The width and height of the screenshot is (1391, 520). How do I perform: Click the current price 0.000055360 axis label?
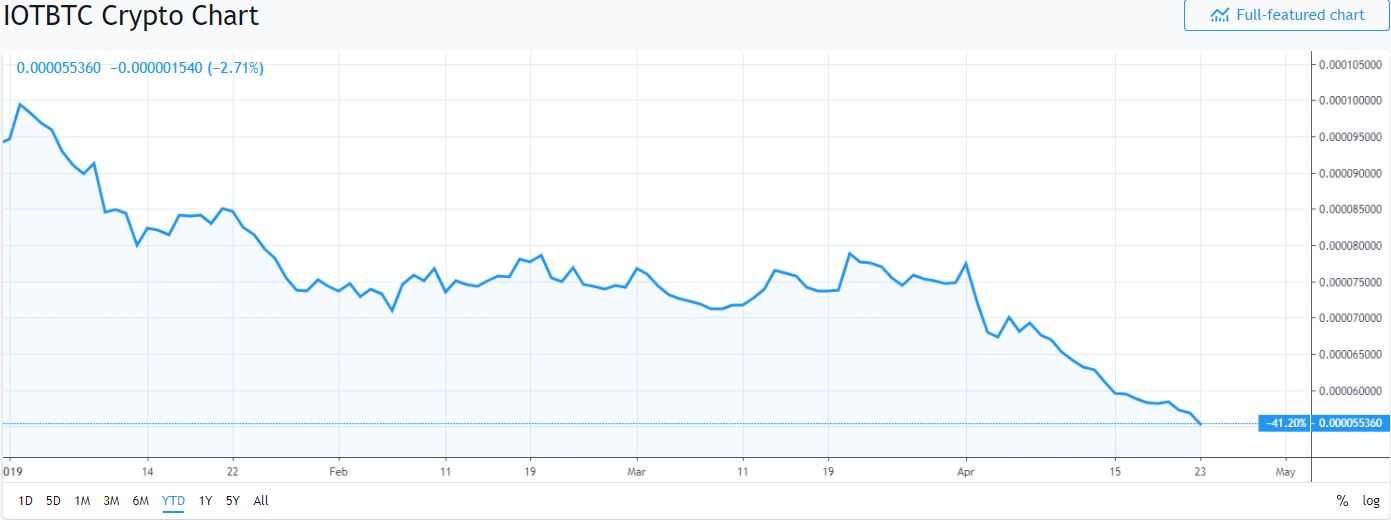[x=1350, y=424]
